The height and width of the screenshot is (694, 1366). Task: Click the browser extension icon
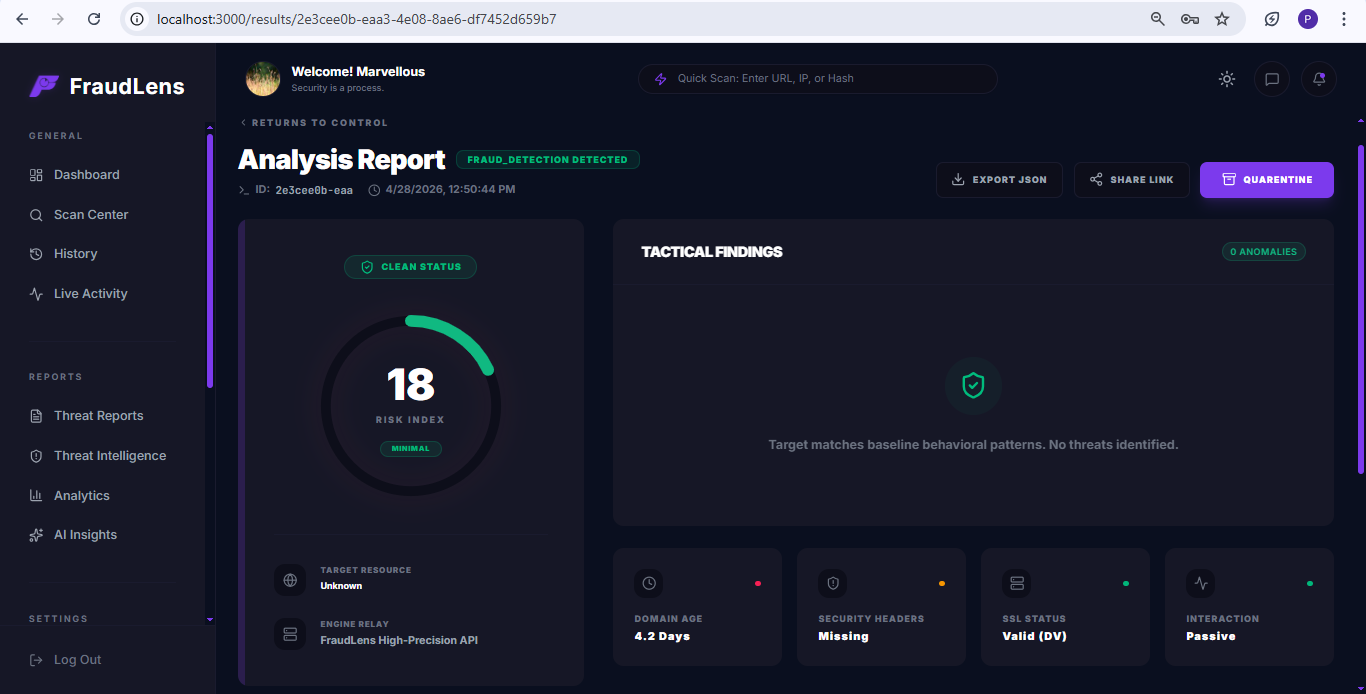click(x=1272, y=19)
